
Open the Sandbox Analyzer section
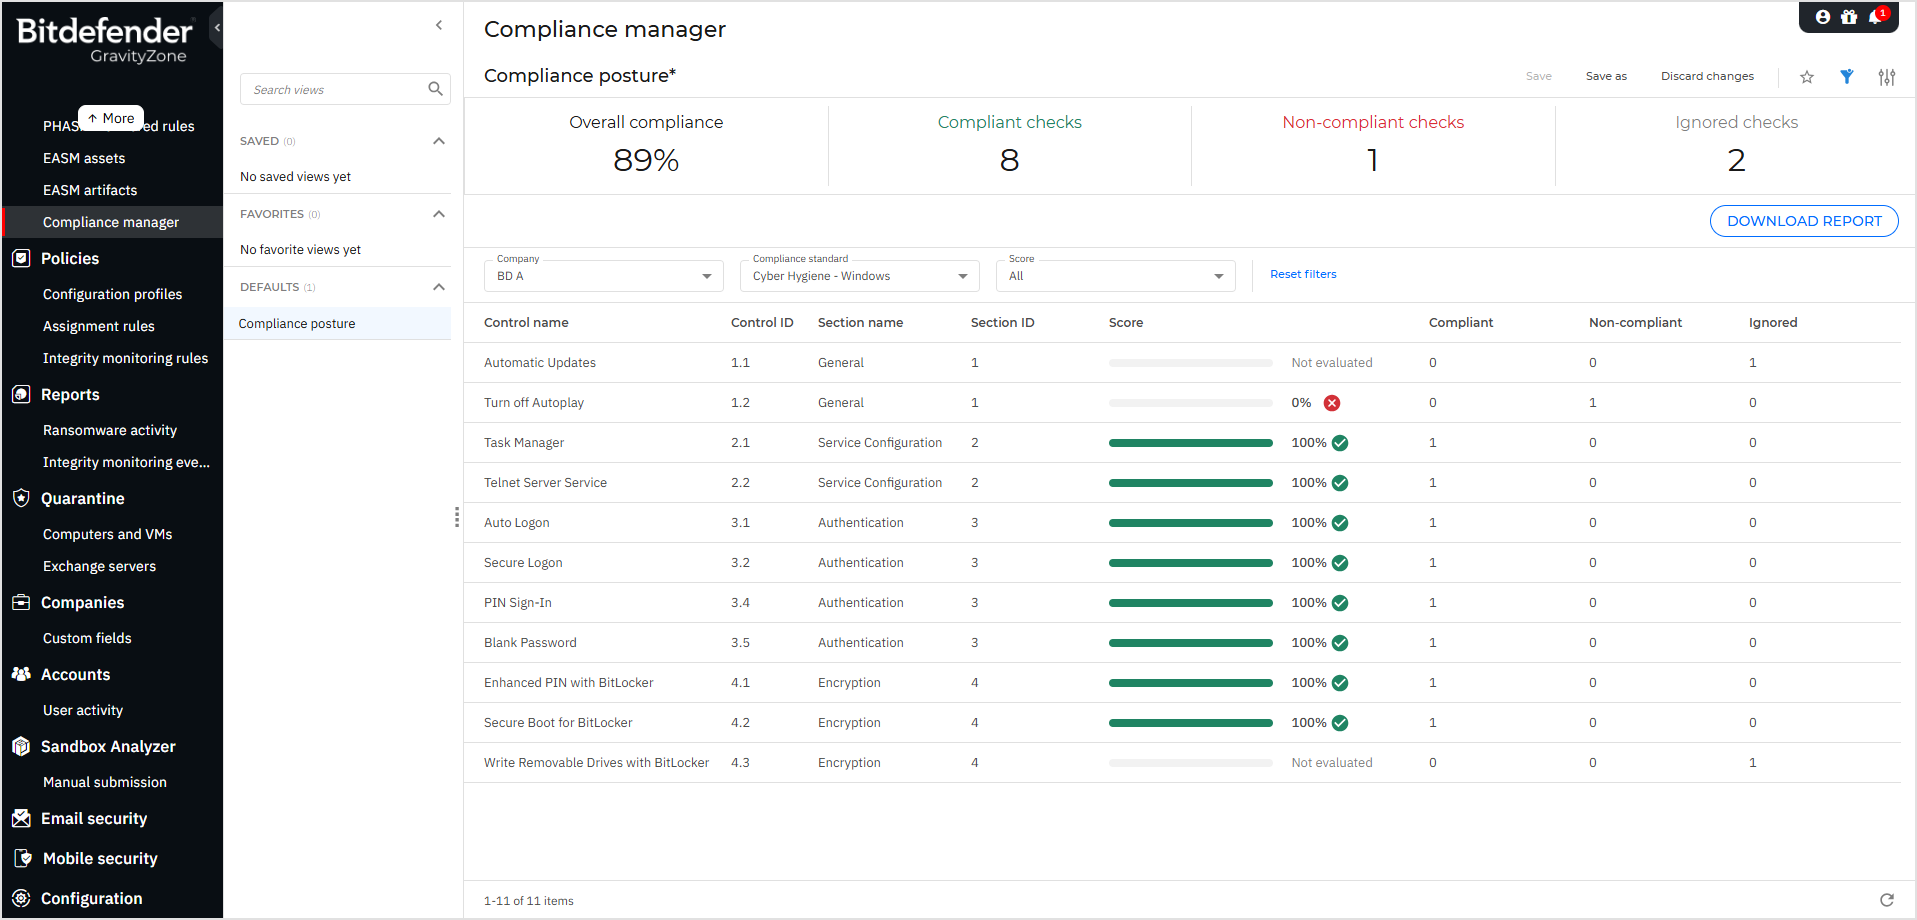click(x=106, y=746)
